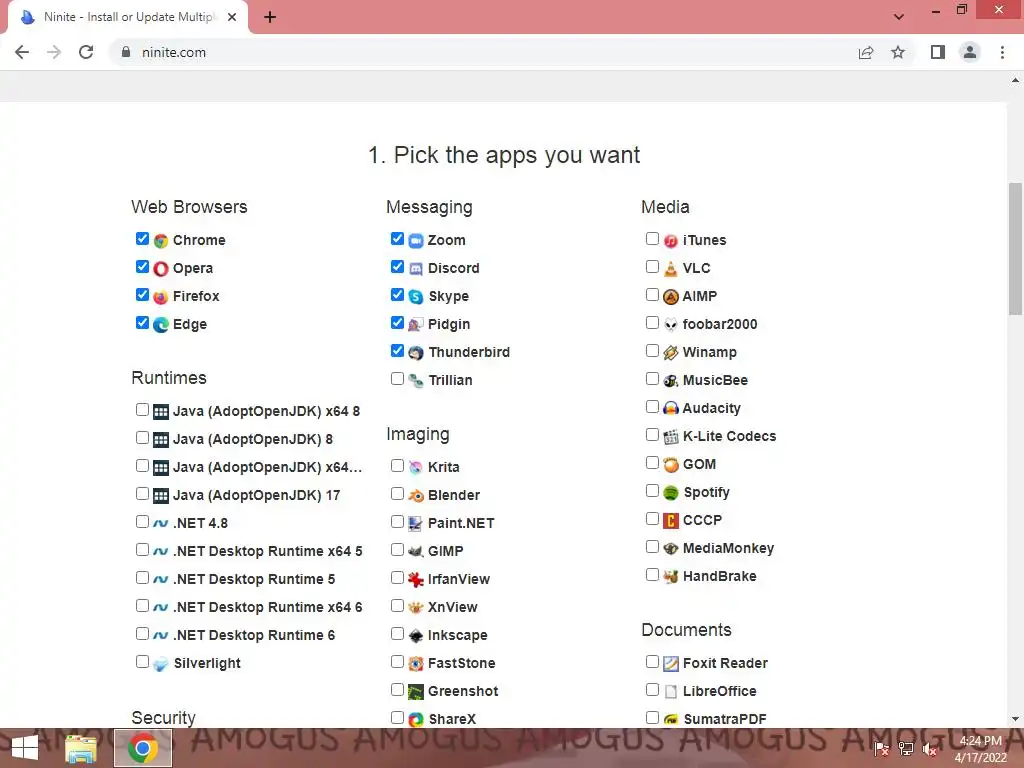Click the Firefox logo icon

pyautogui.click(x=161, y=297)
